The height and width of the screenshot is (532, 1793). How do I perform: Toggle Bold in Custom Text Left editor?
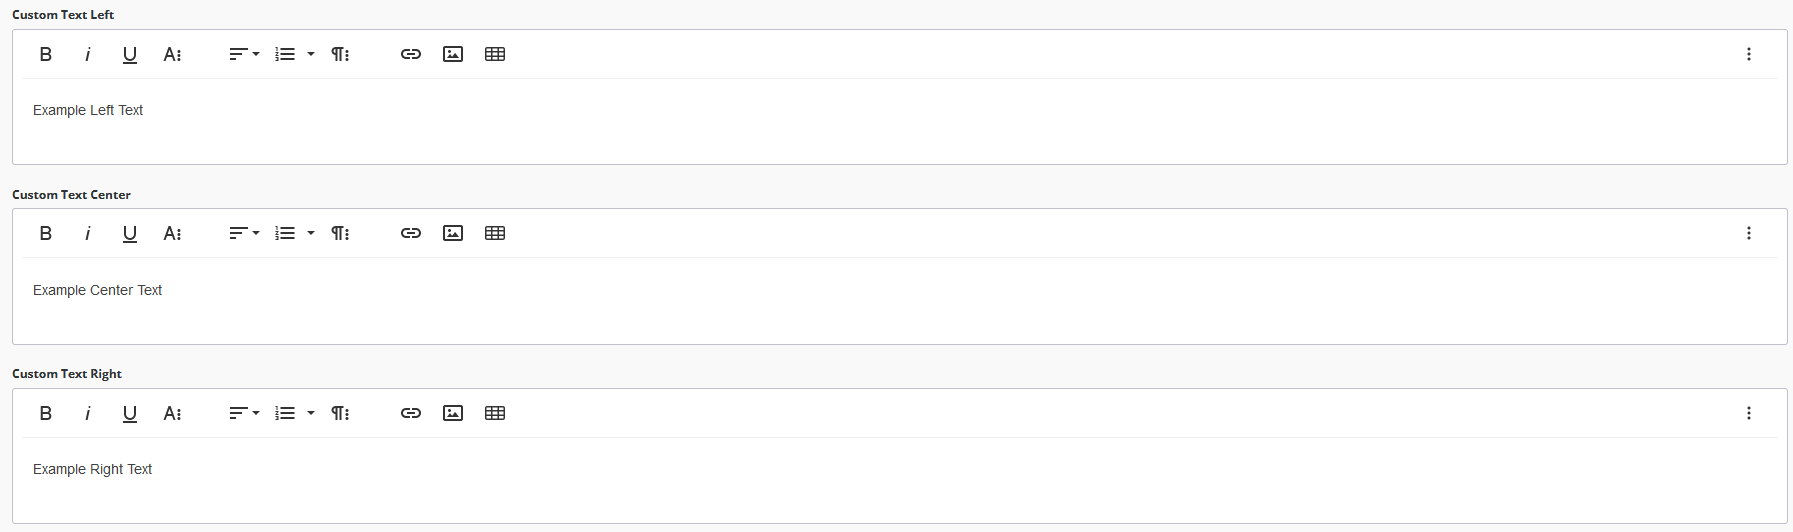tap(45, 54)
